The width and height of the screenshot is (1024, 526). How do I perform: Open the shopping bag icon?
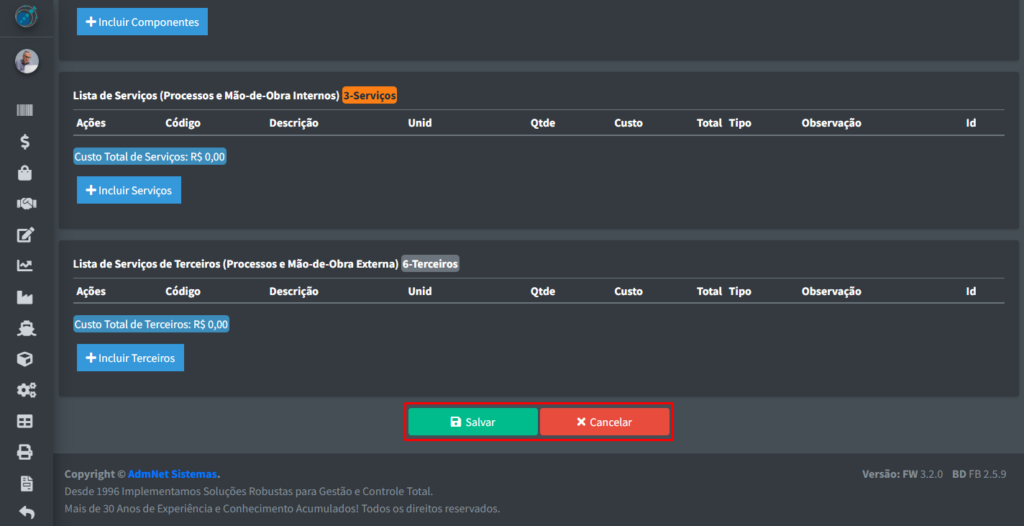26,173
